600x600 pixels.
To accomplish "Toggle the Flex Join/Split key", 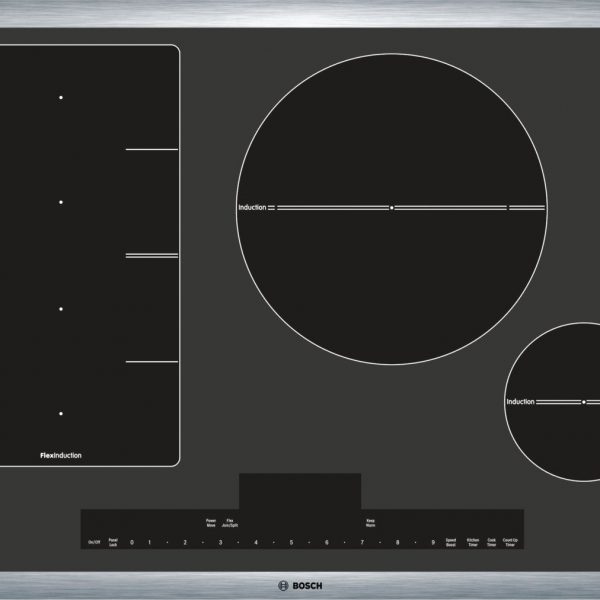I will (x=230, y=523).
